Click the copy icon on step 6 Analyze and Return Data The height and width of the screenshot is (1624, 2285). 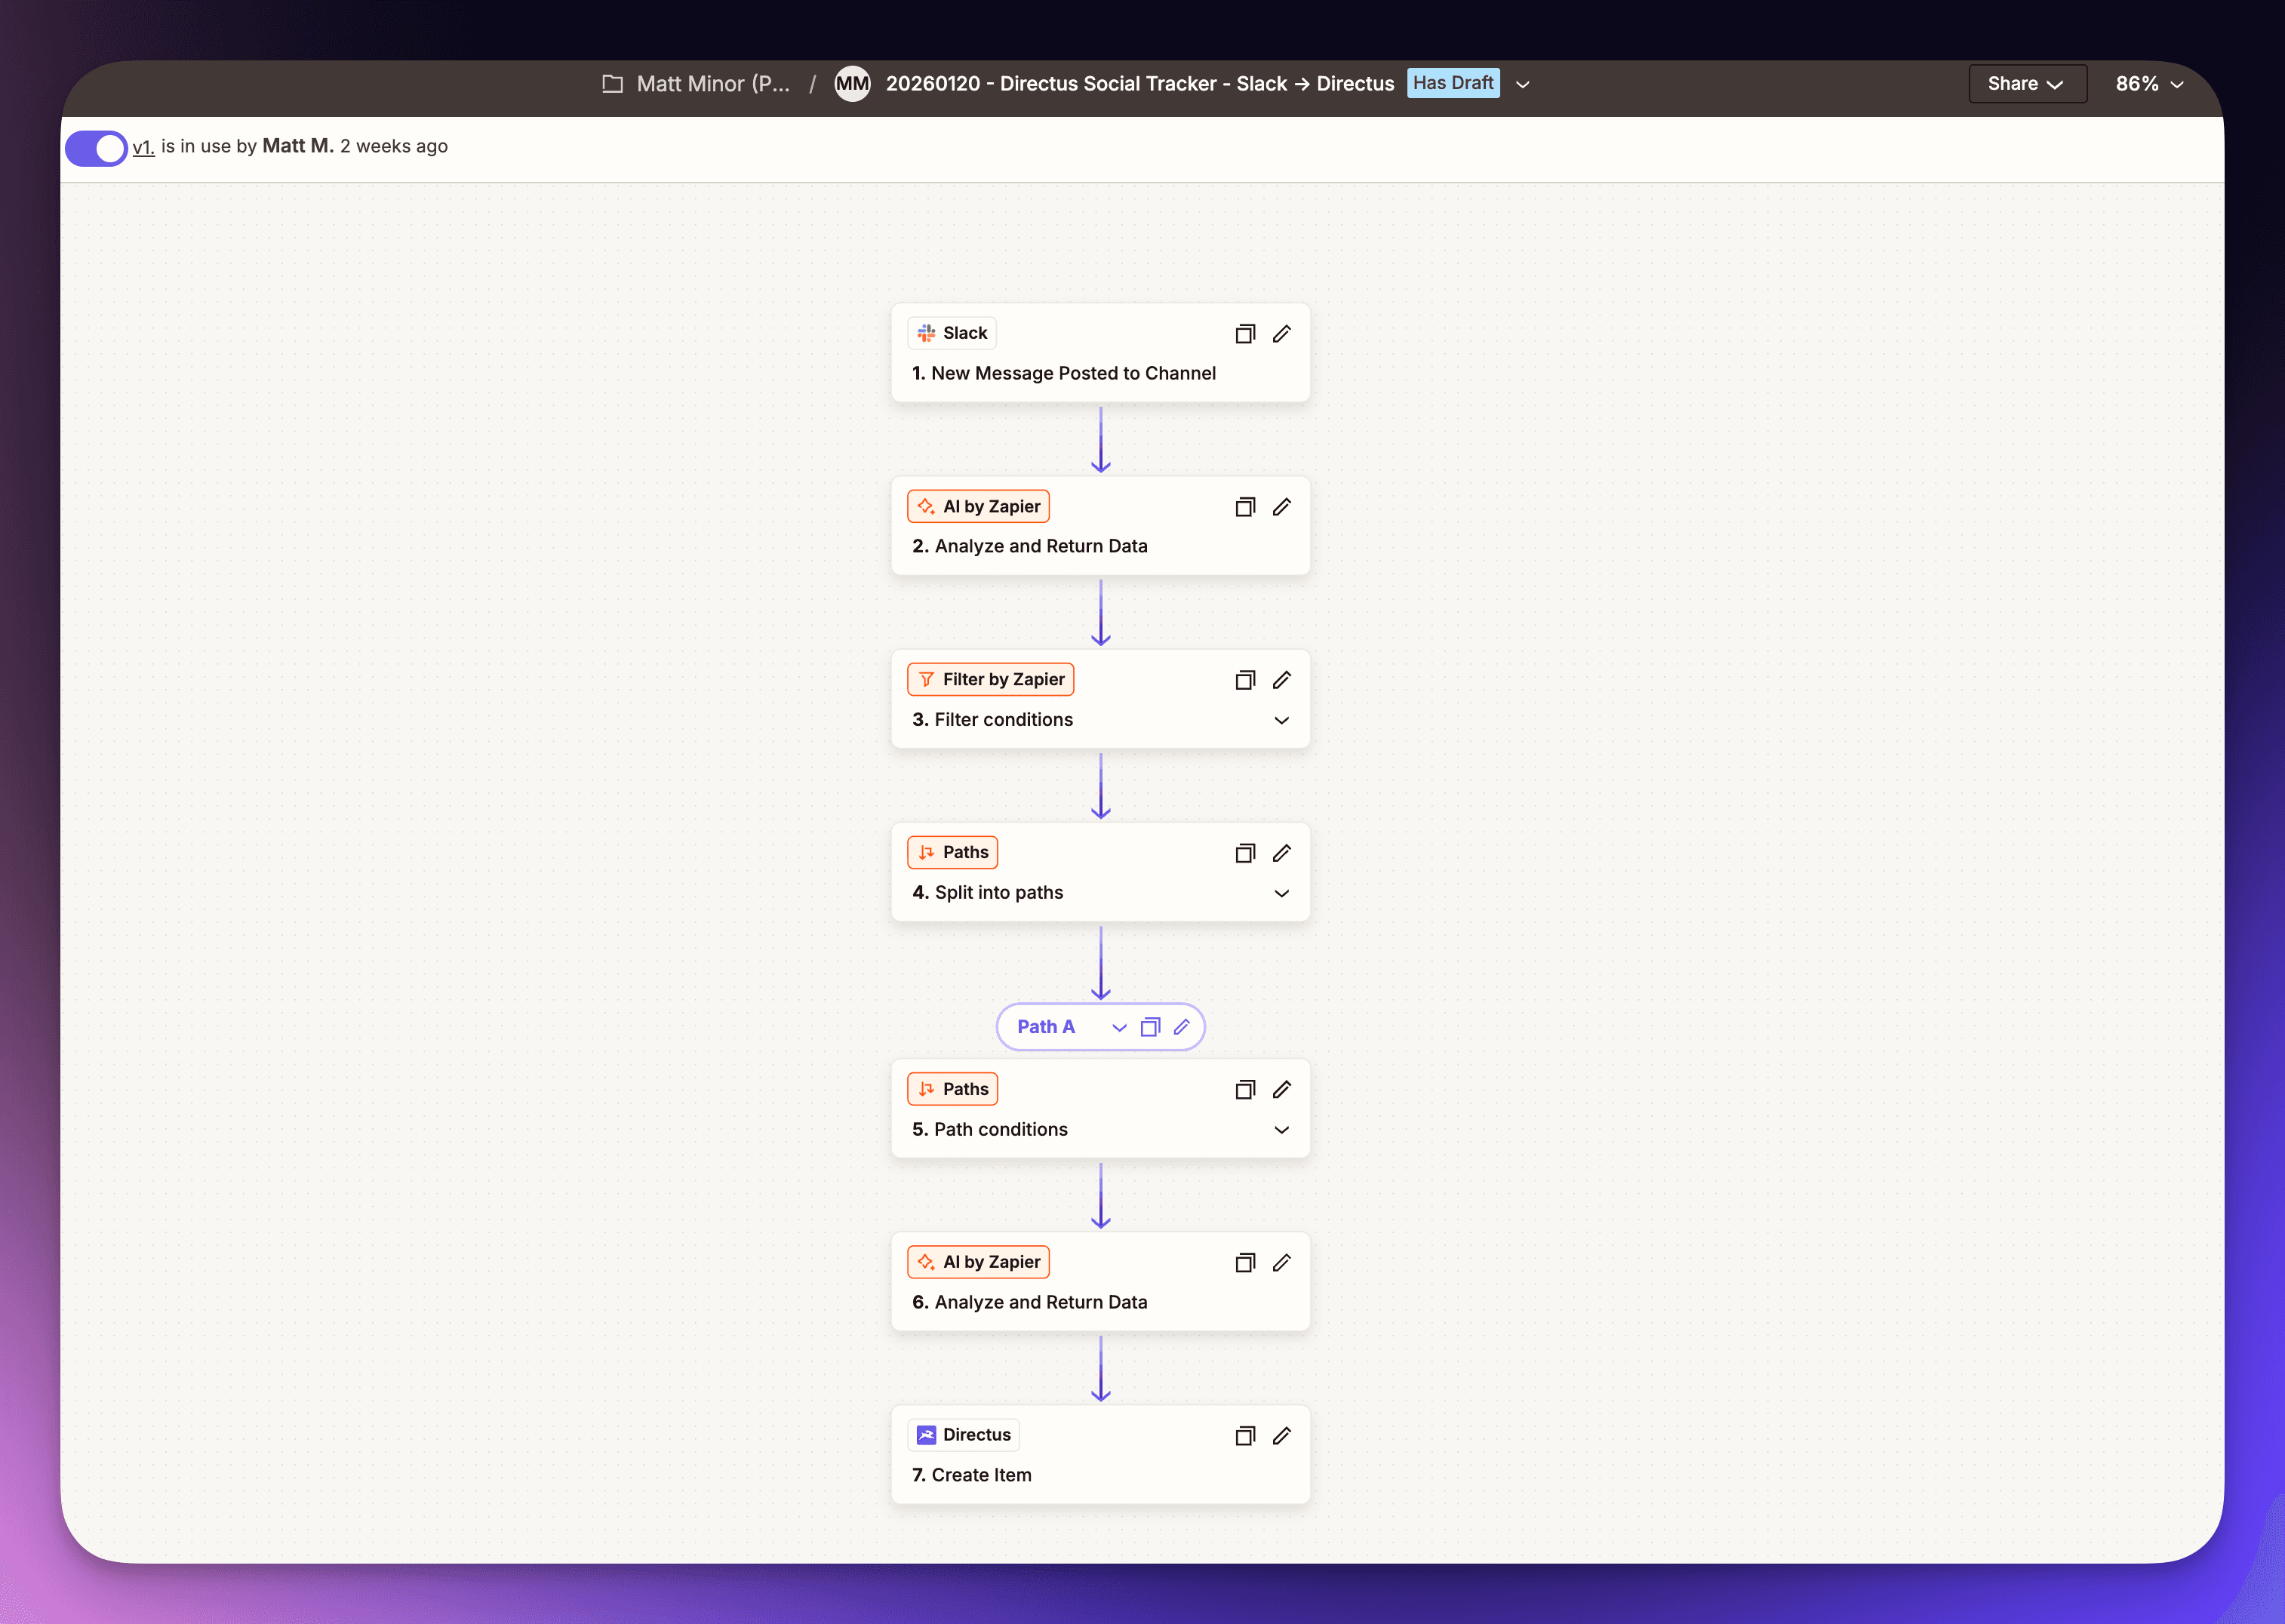pos(1245,1263)
